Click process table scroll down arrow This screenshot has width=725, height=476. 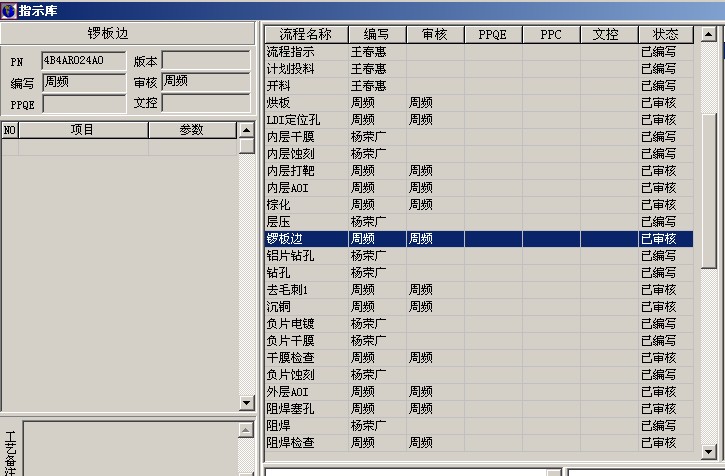708,451
